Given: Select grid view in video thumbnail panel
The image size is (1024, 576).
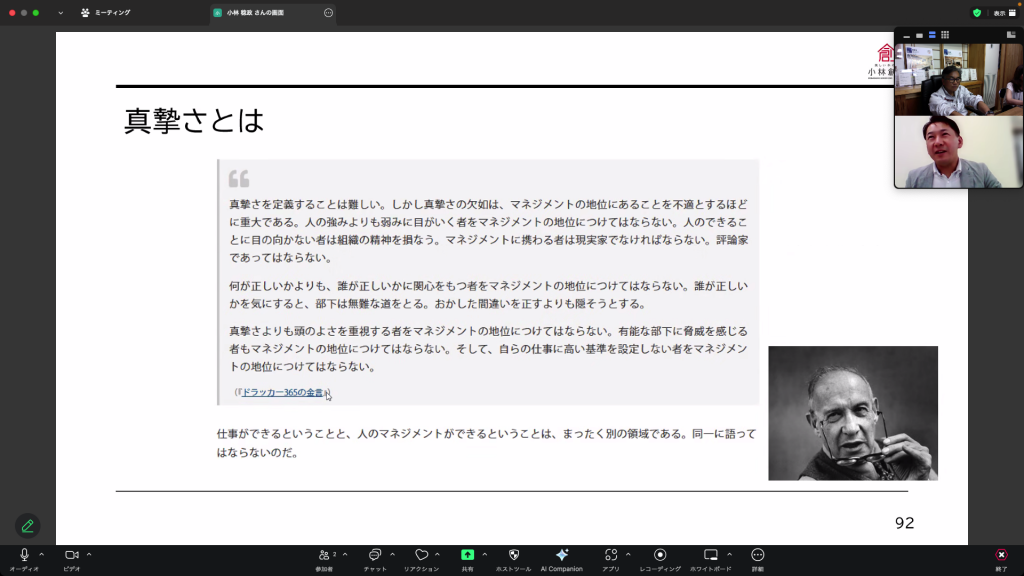Looking at the screenshot, I should pos(945,35).
